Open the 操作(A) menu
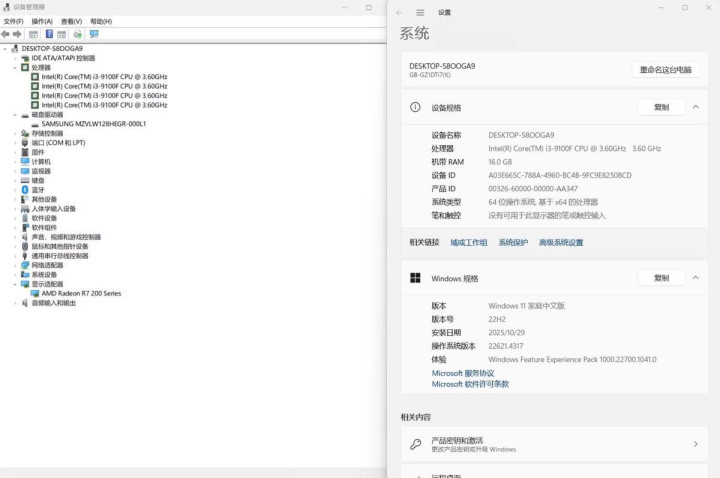 (42, 22)
